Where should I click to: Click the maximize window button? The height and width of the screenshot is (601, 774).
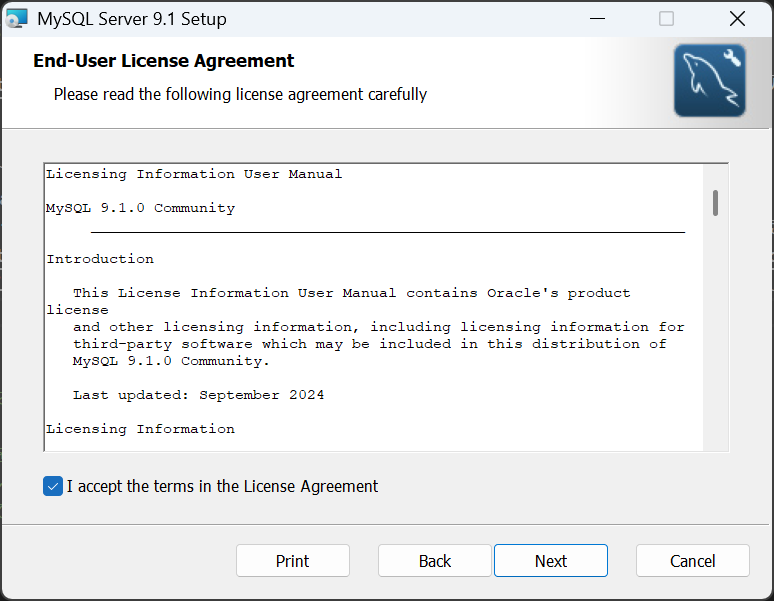[x=667, y=18]
